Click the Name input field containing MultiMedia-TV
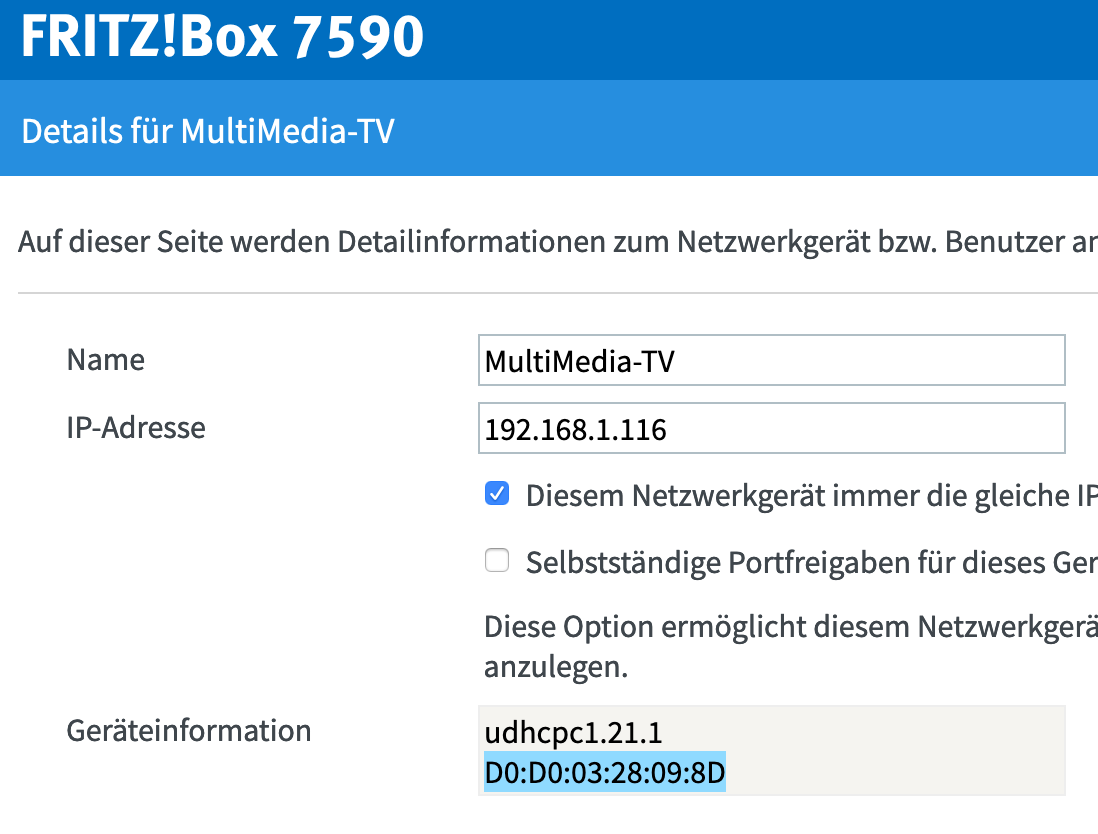This screenshot has width=1098, height=834. (771, 360)
